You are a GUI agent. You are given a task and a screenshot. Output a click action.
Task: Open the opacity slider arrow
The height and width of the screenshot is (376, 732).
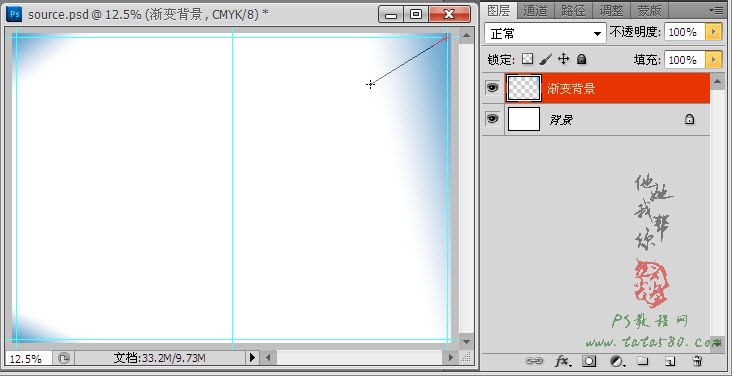click(x=714, y=32)
